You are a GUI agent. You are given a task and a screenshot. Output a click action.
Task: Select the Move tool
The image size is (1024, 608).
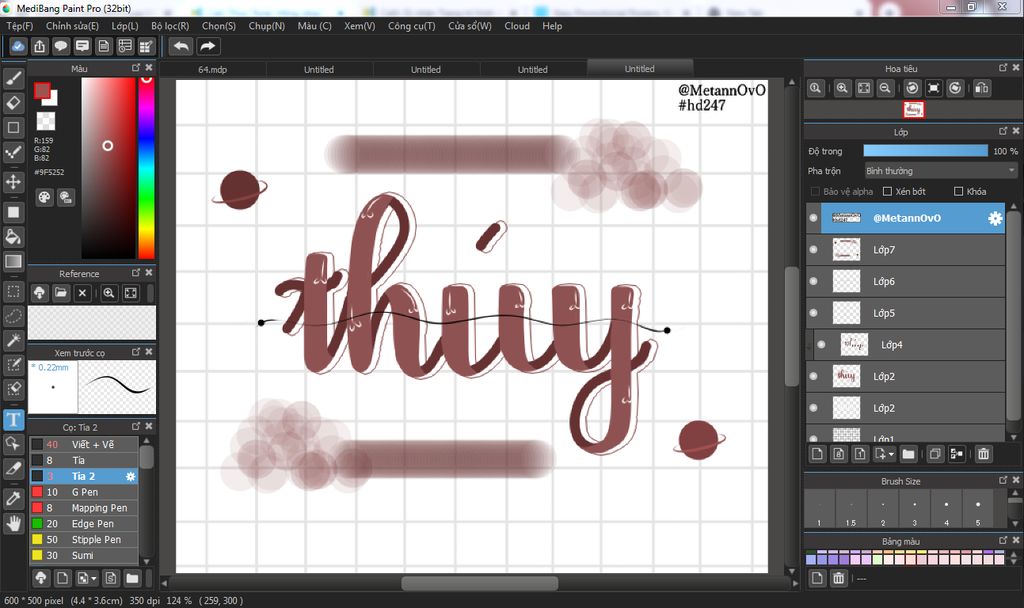[14, 182]
